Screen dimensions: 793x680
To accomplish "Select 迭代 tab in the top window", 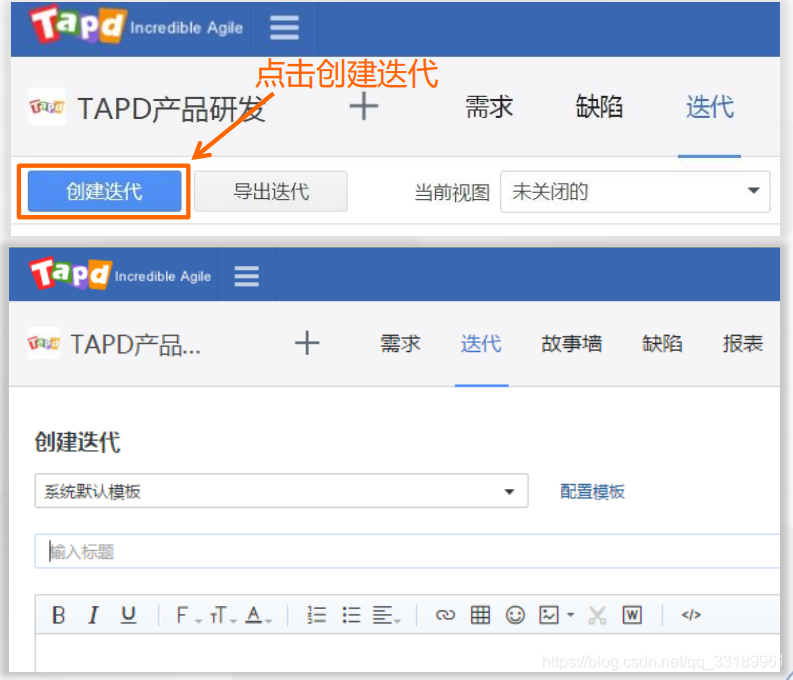I will click(710, 107).
